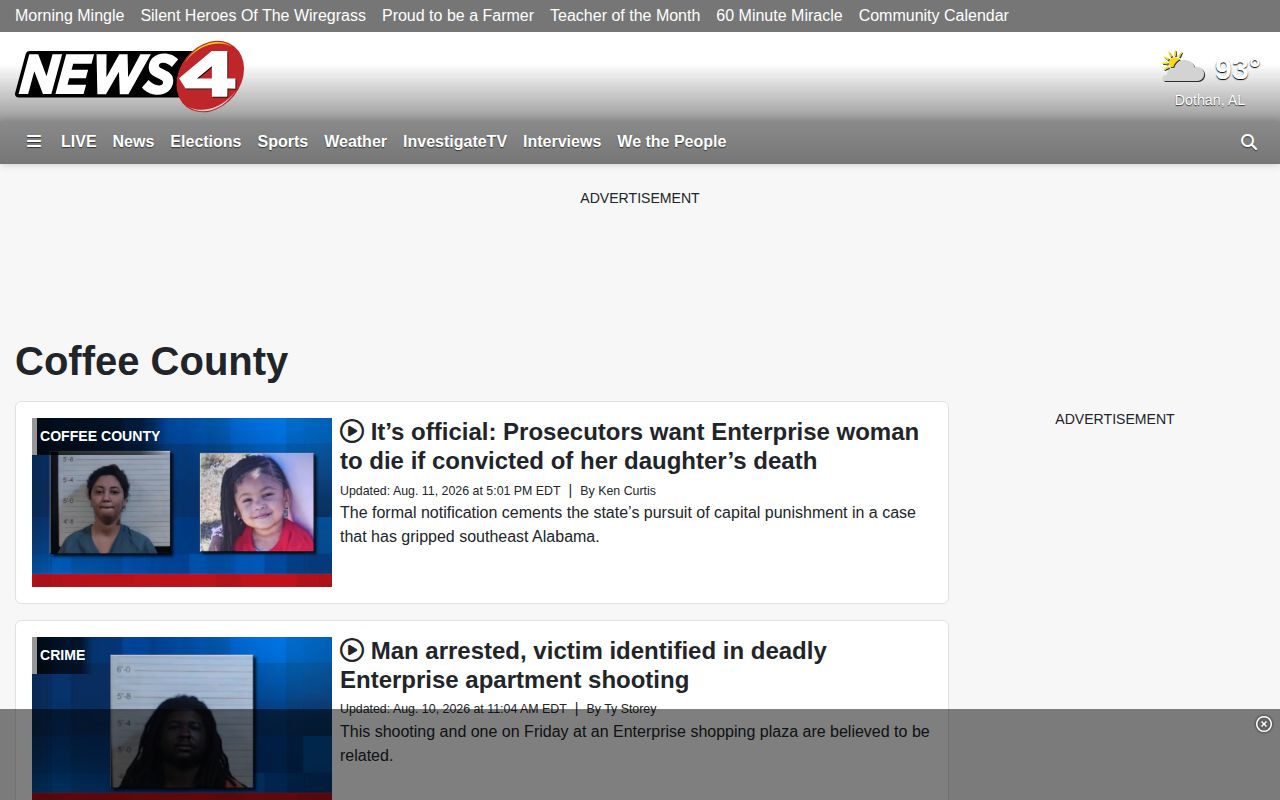Screen dimensions: 1280x800
Task: Open the deadly Enterprise apartment shooting headline
Action: pyautogui.click(x=583, y=665)
